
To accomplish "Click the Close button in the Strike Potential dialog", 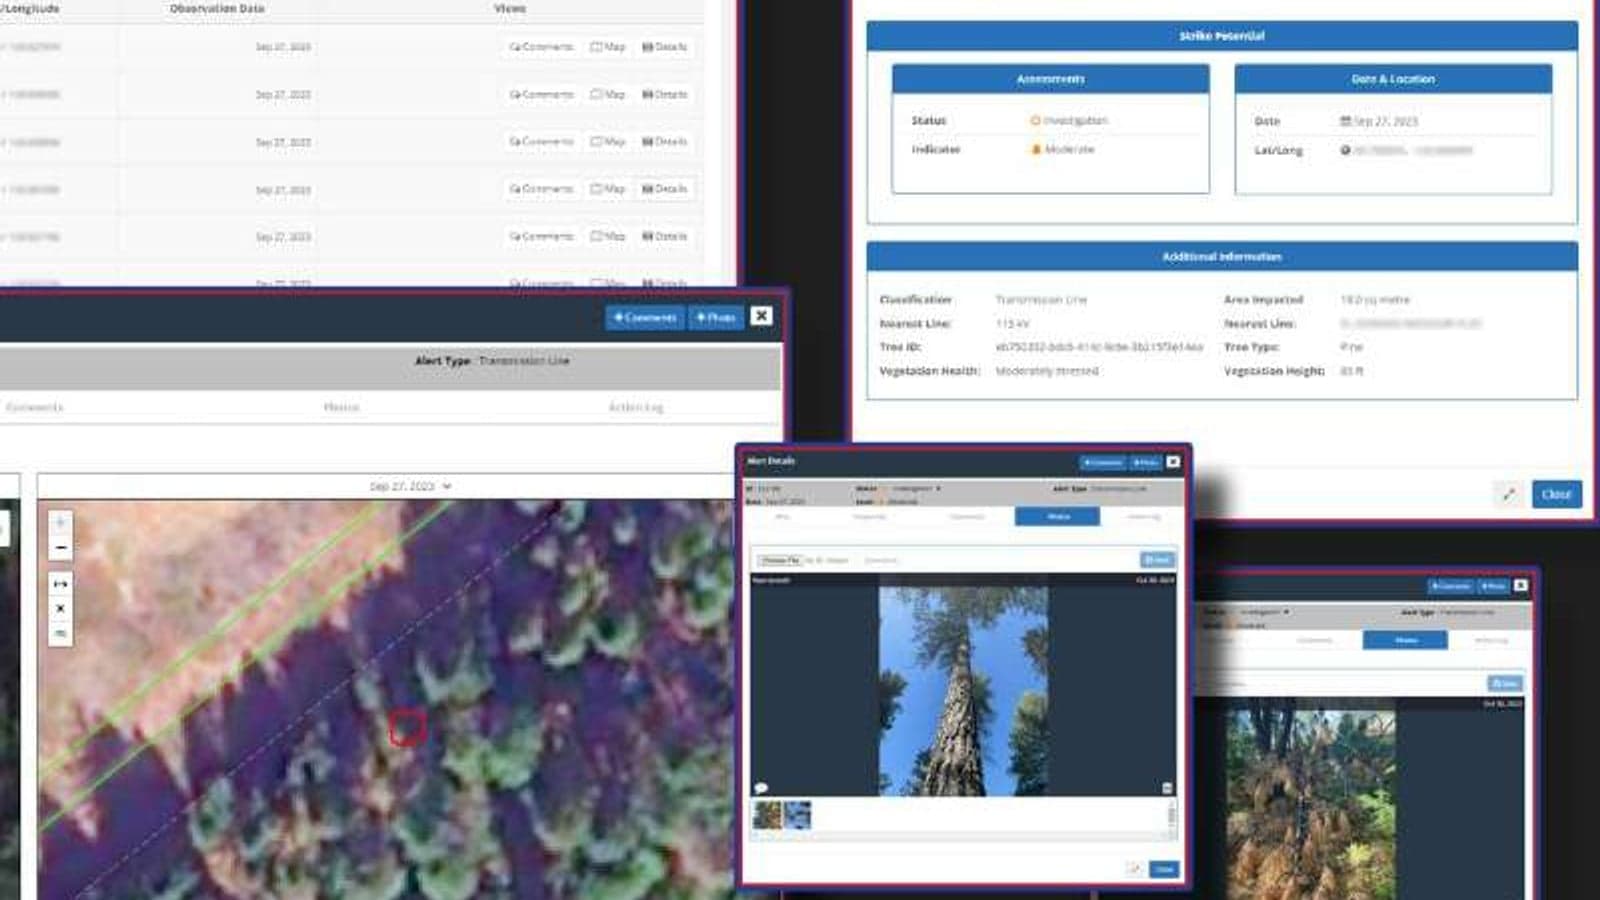I will (1556, 494).
